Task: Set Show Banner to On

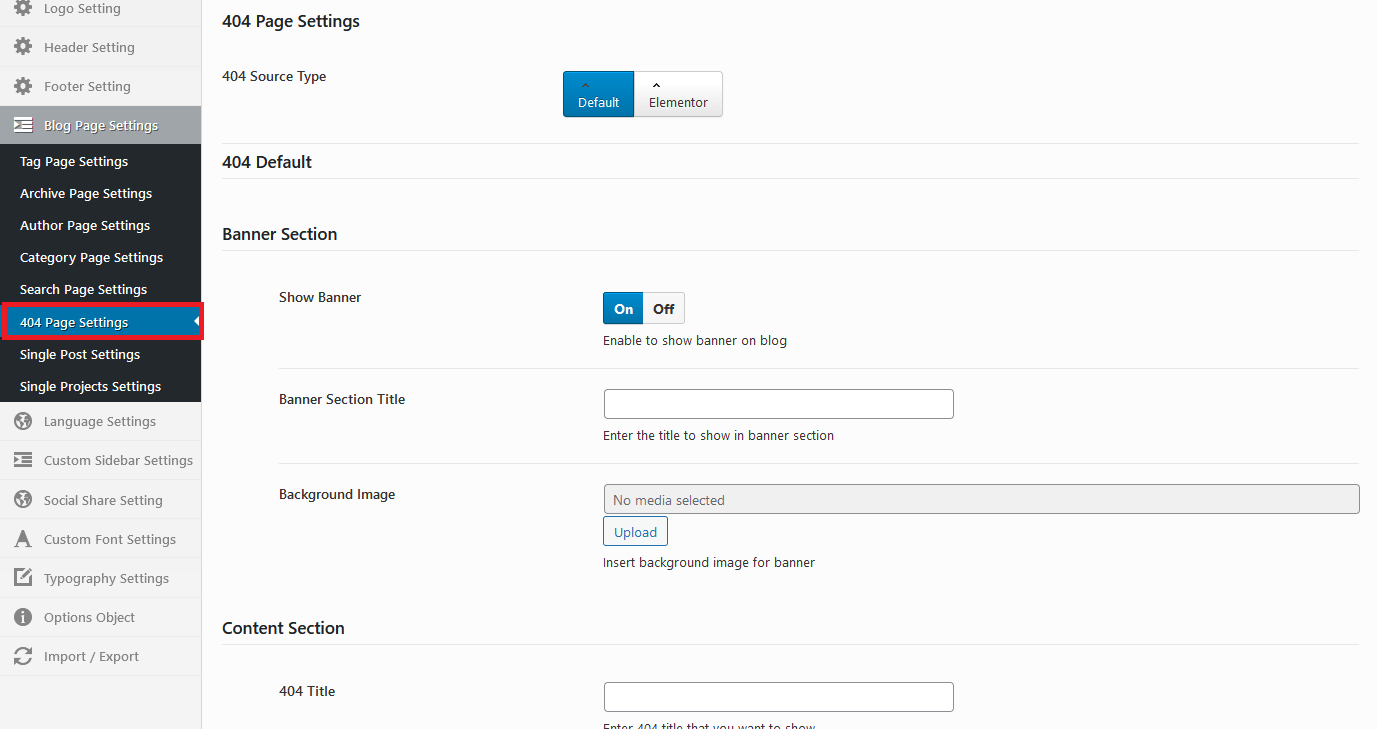Action: (623, 309)
